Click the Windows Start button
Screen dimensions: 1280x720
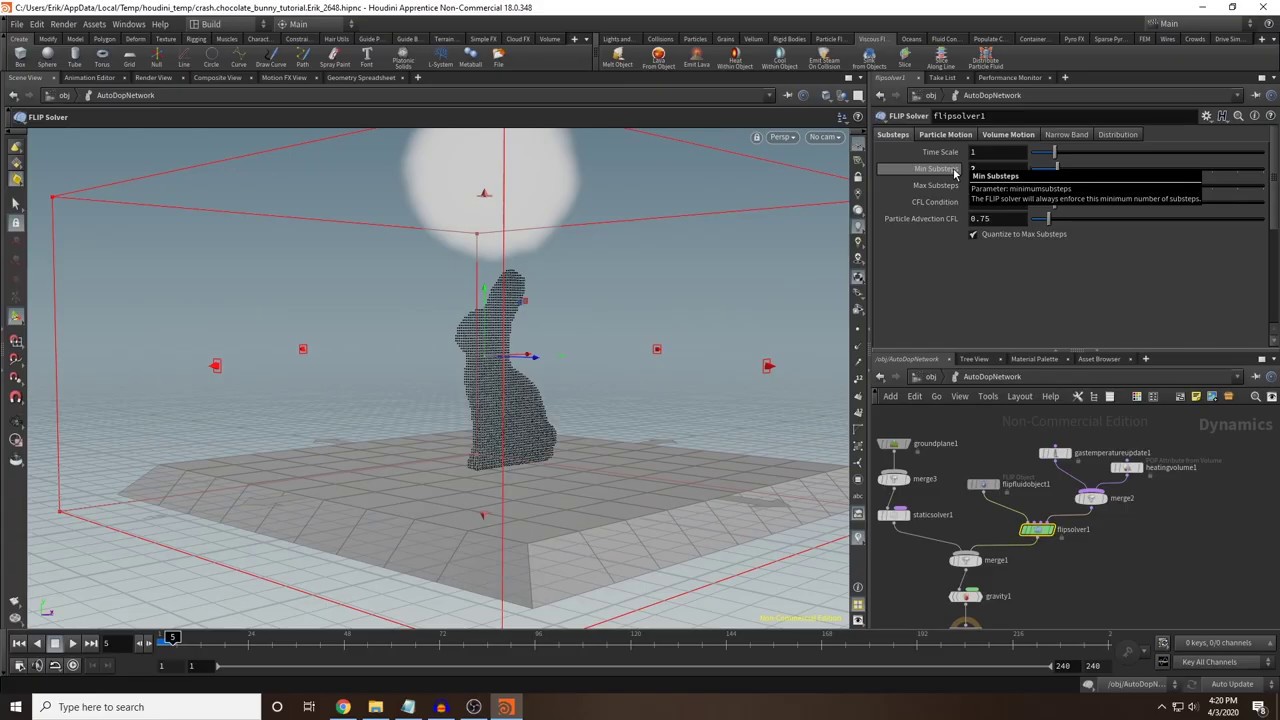[x=15, y=707]
